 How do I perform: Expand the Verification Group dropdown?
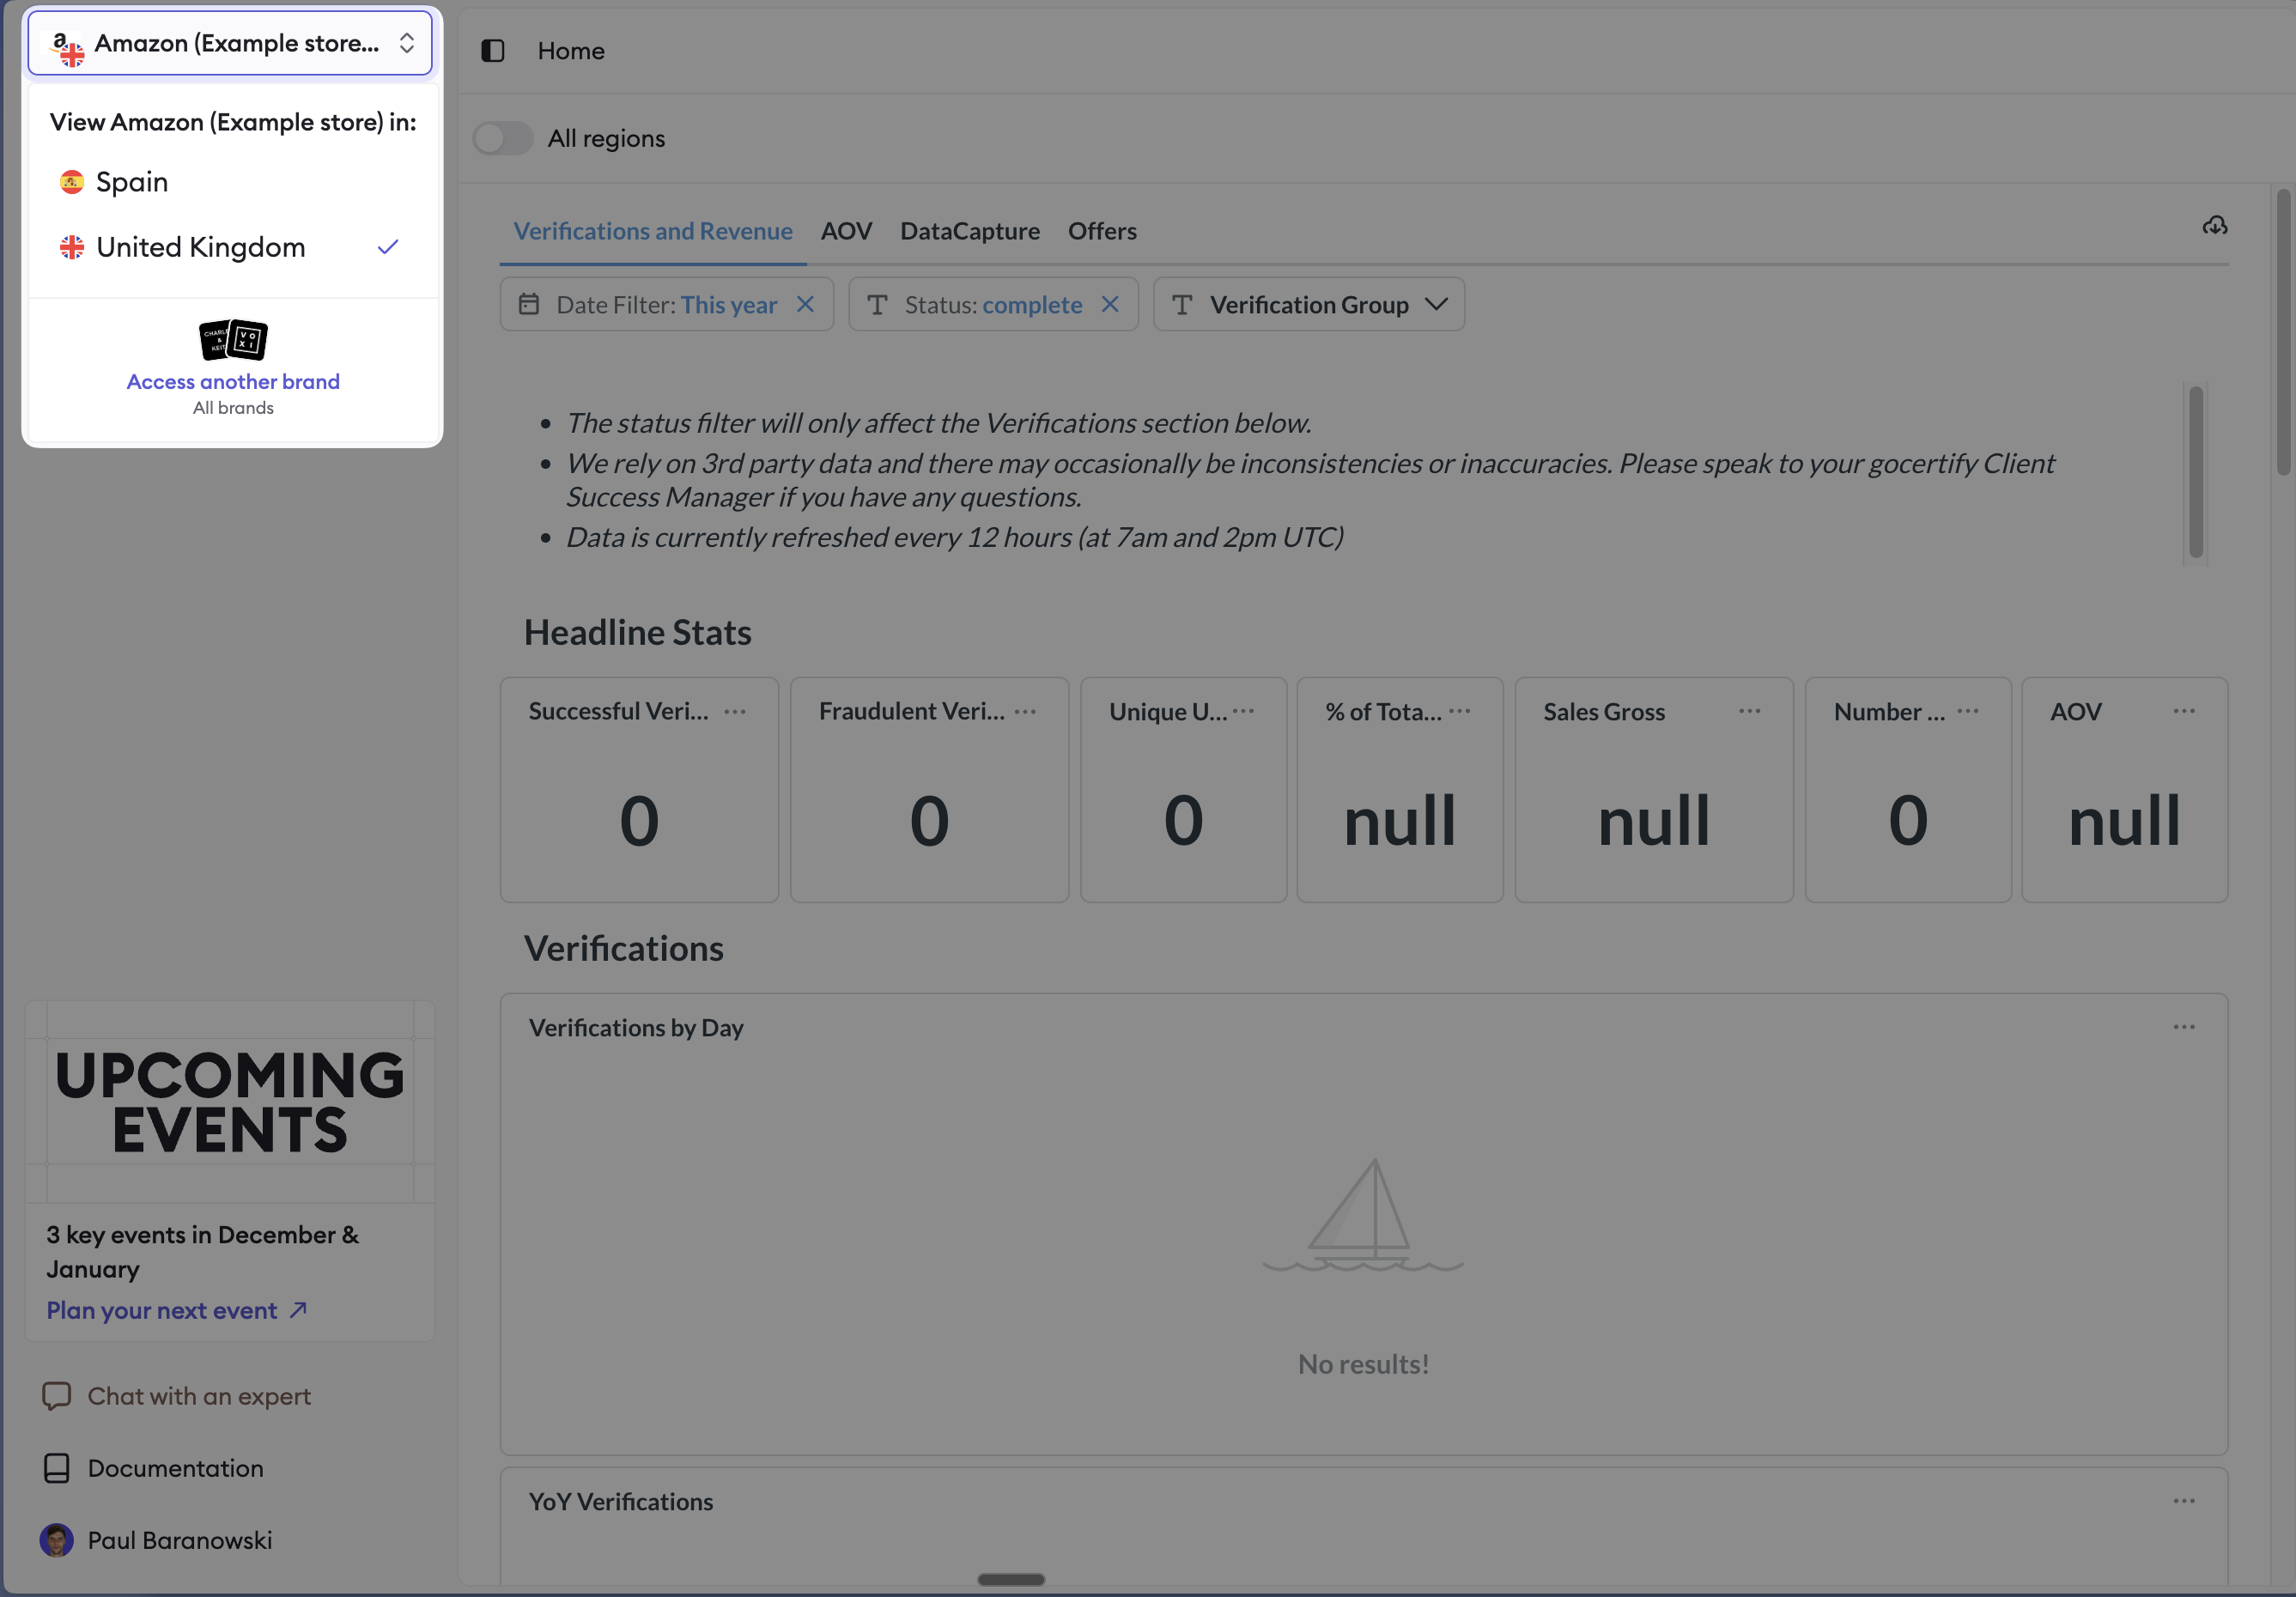[x=1308, y=304]
